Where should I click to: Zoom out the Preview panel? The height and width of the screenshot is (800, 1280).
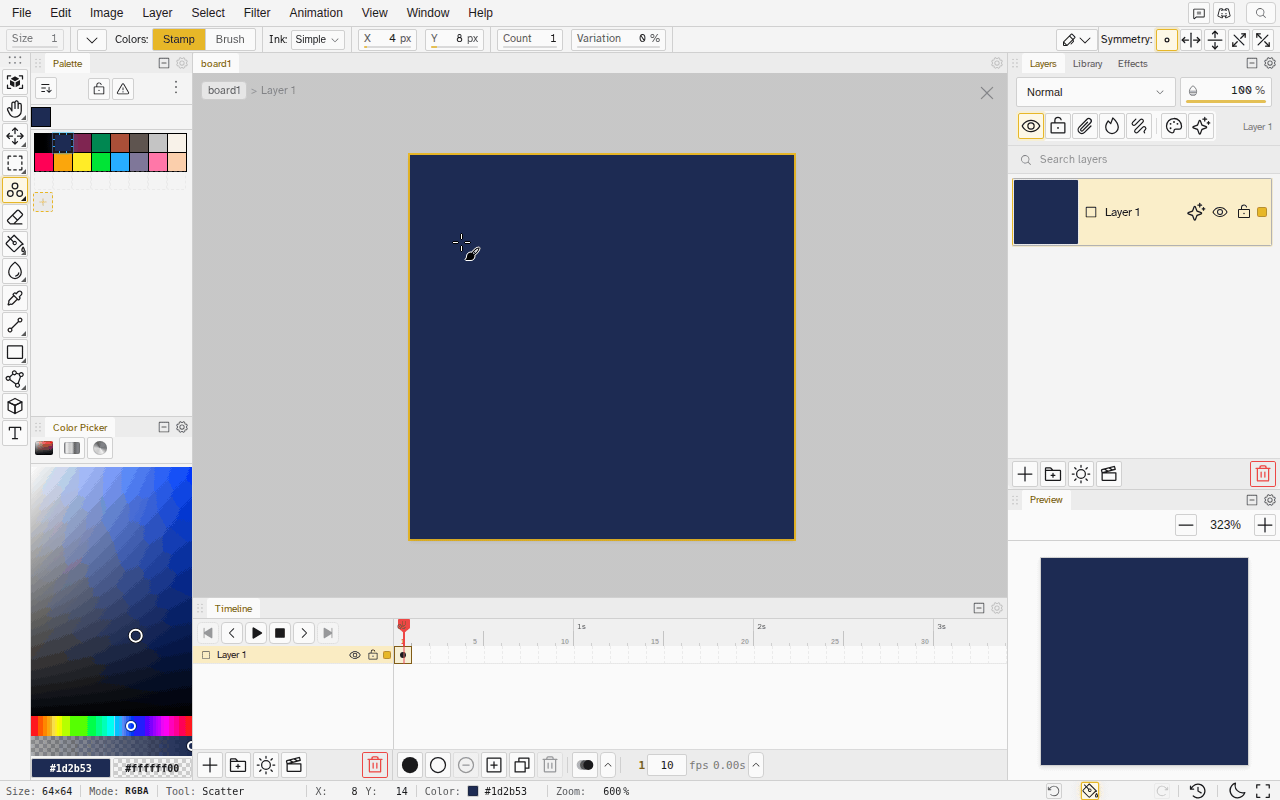click(1186, 525)
